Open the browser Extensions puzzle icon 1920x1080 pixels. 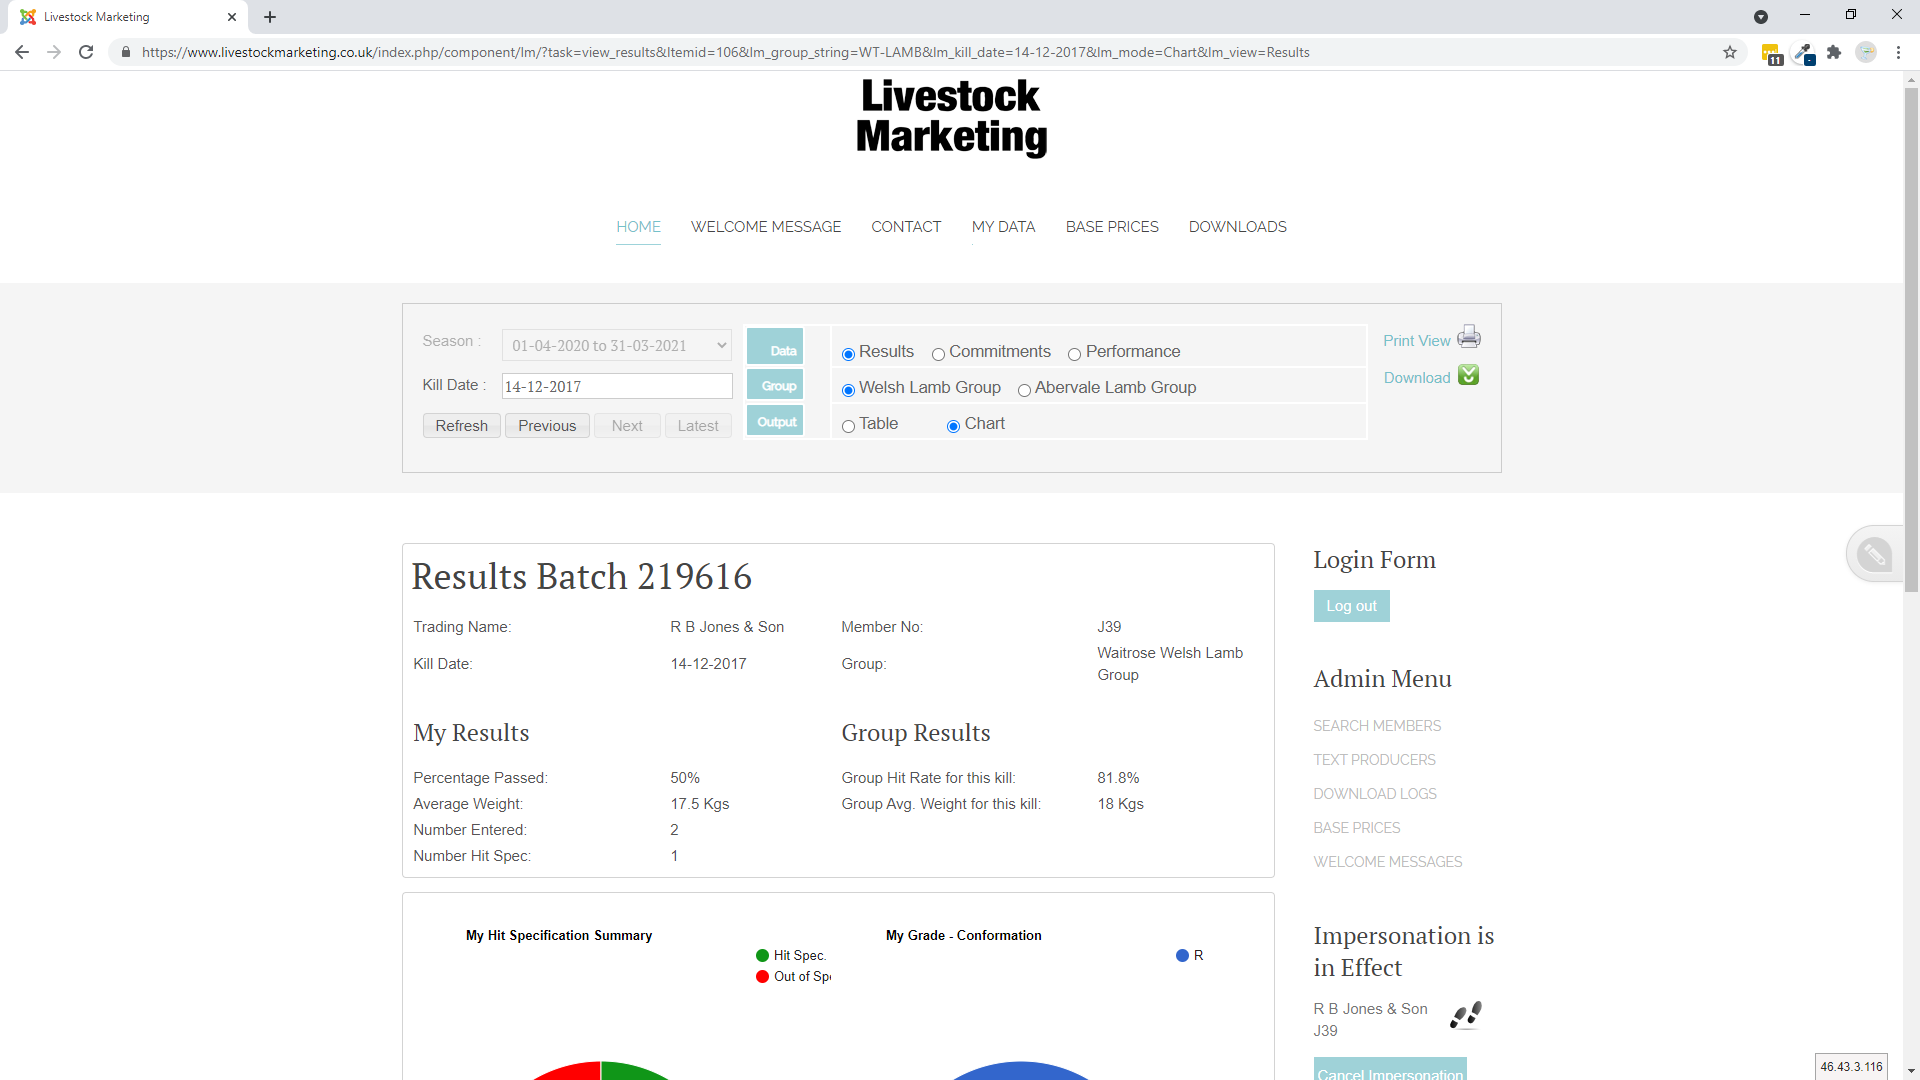coord(1833,53)
